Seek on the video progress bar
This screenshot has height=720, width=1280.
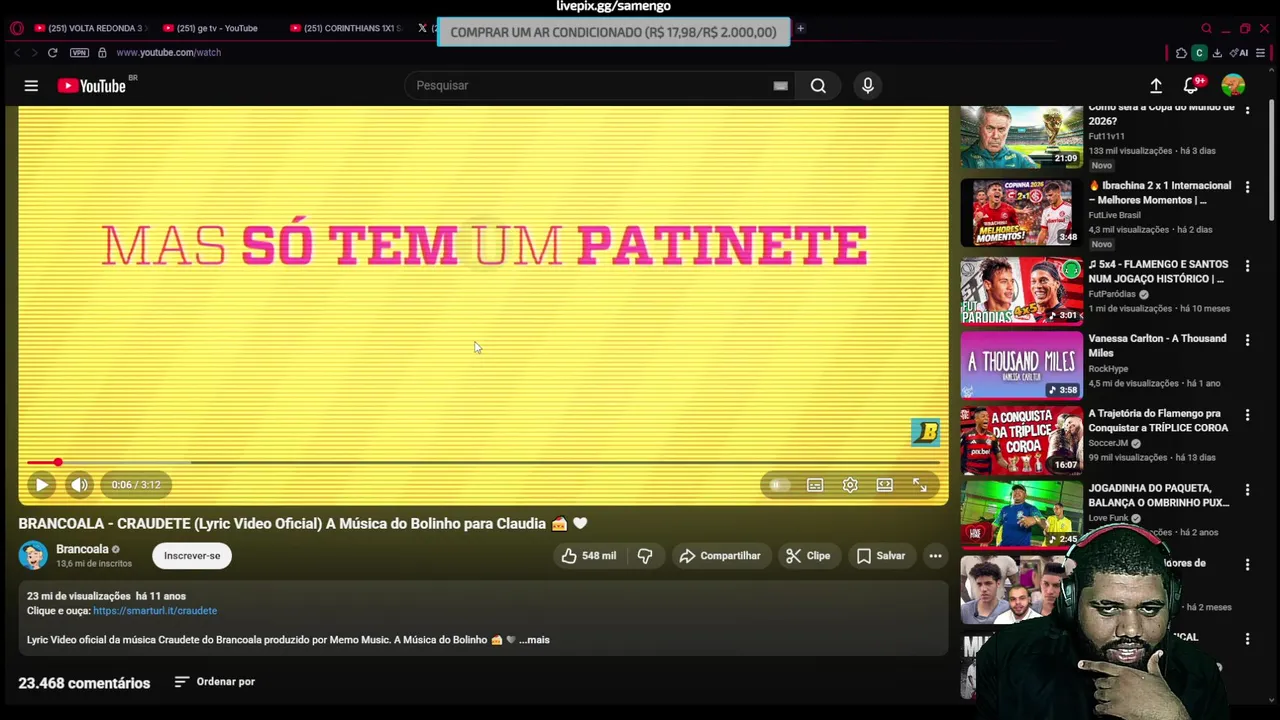point(483,462)
